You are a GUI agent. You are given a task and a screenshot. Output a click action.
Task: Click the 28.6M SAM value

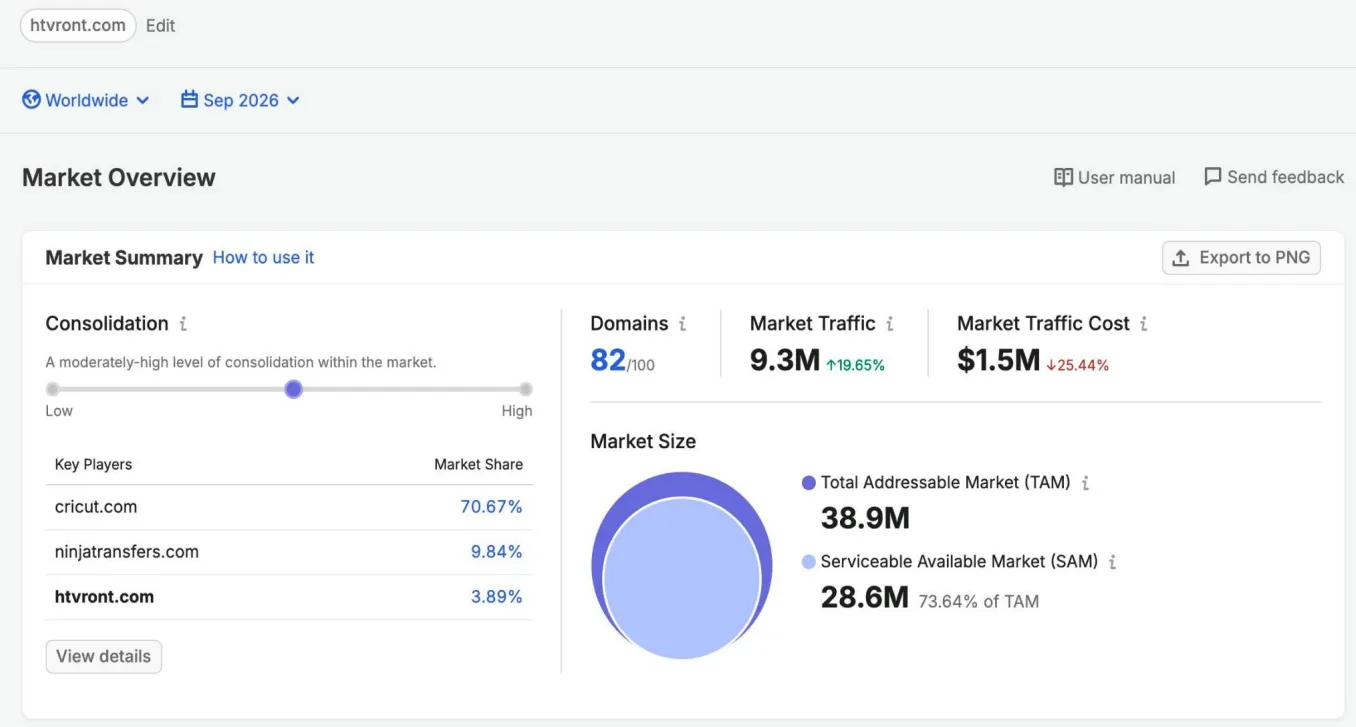click(x=865, y=598)
